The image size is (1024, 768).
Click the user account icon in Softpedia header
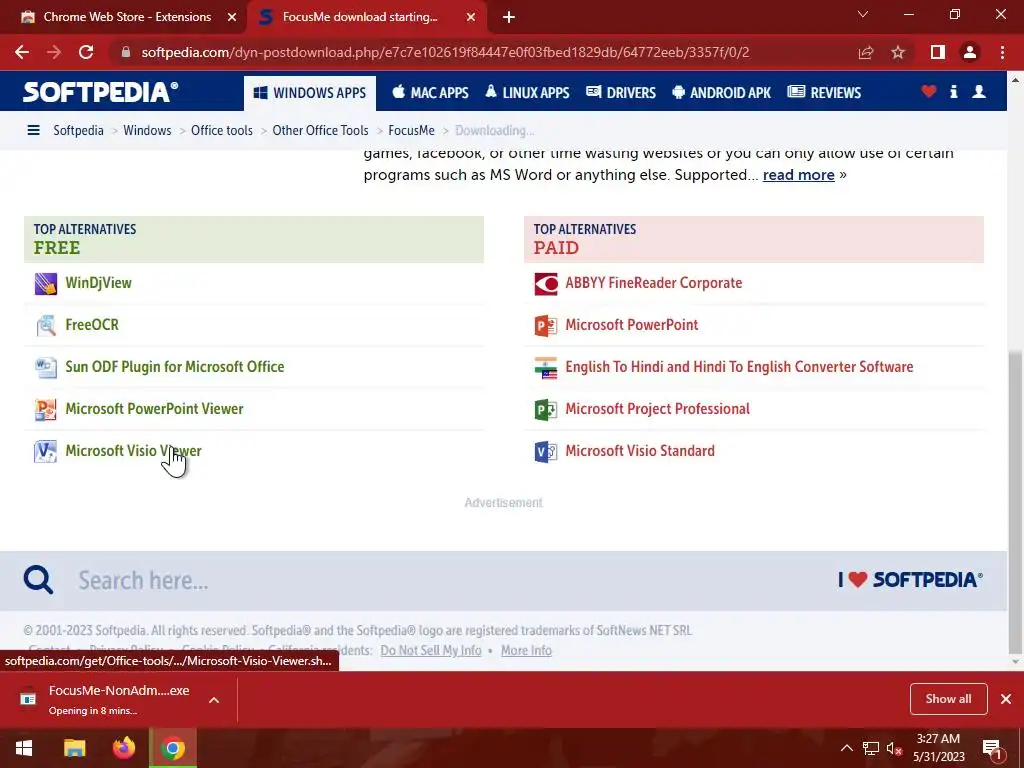[979, 92]
